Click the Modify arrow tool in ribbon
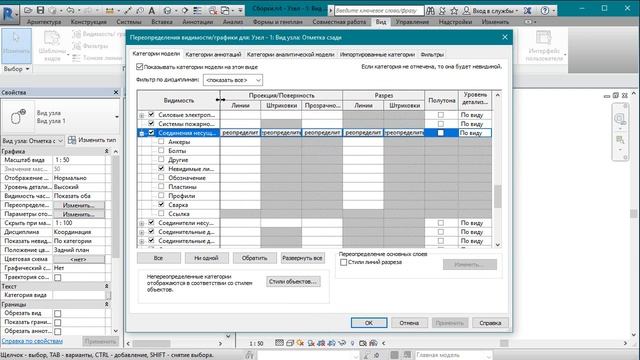 pyautogui.click(x=16, y=45)
